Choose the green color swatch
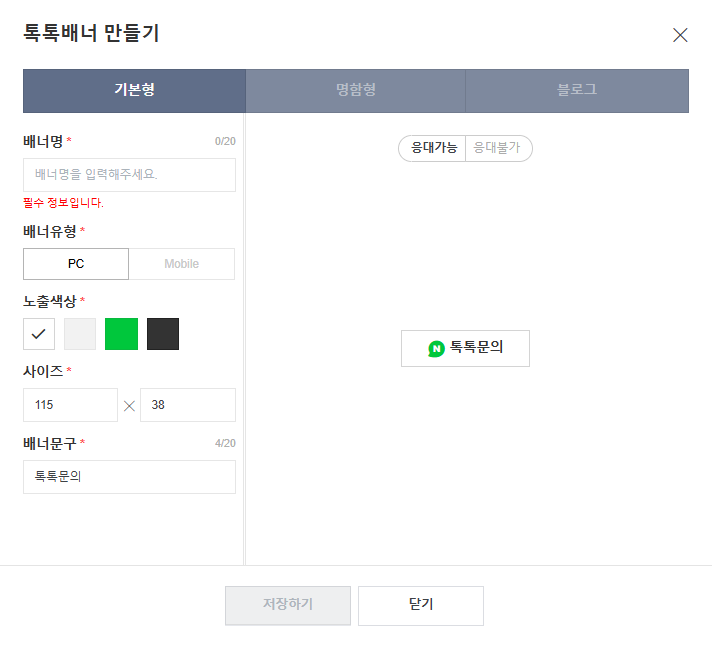 click(121, 334)
